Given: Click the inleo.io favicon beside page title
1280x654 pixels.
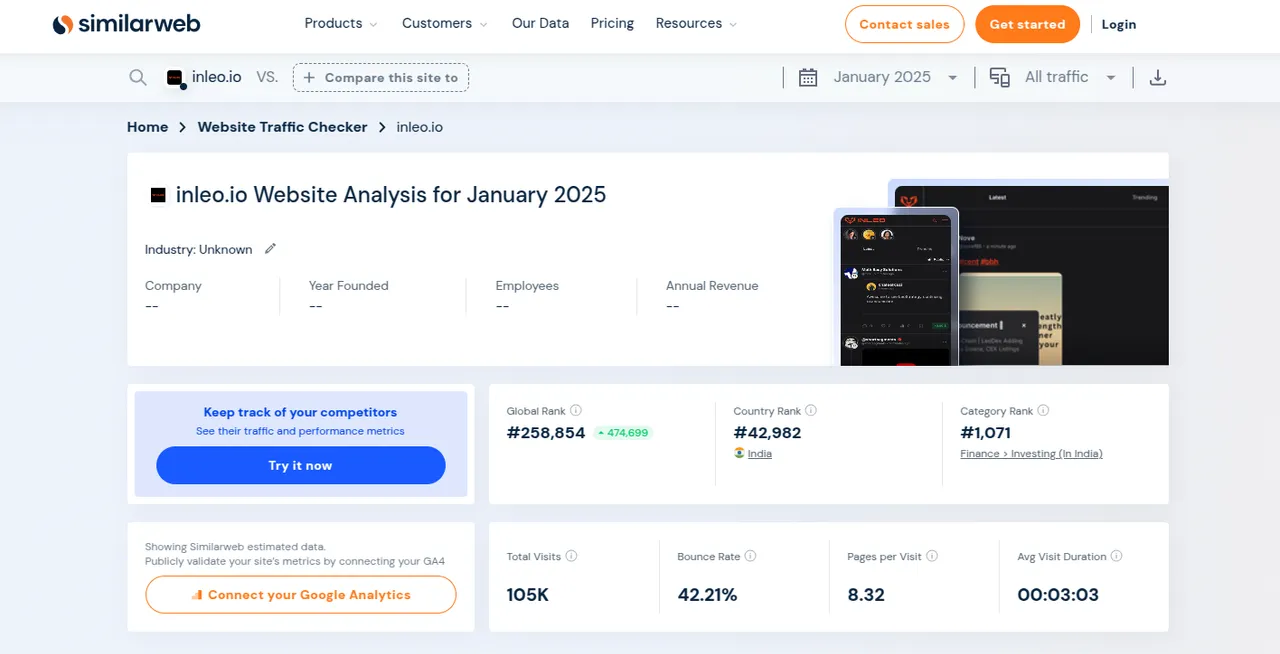Looking at the screenshot, I should coord(157,195).
